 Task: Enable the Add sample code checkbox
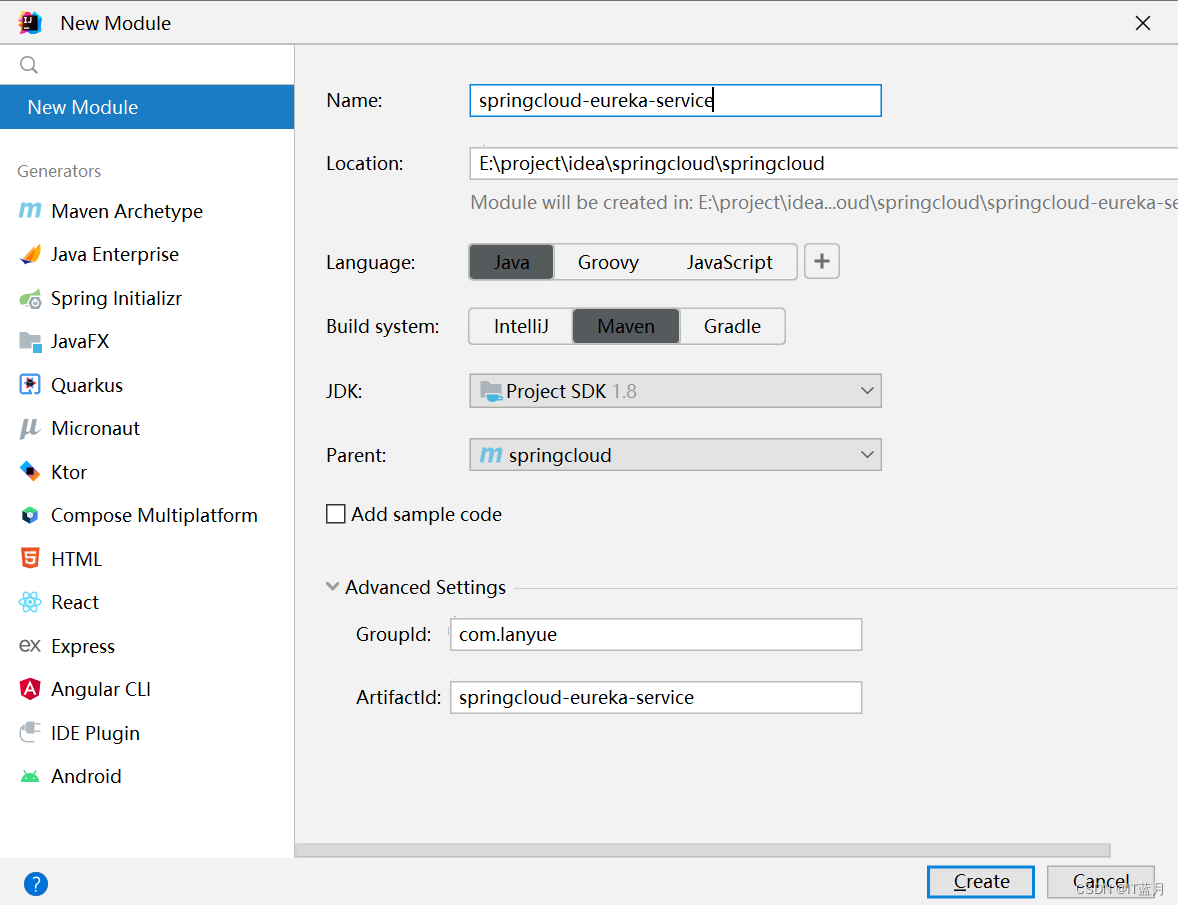[x=336, y=514]
